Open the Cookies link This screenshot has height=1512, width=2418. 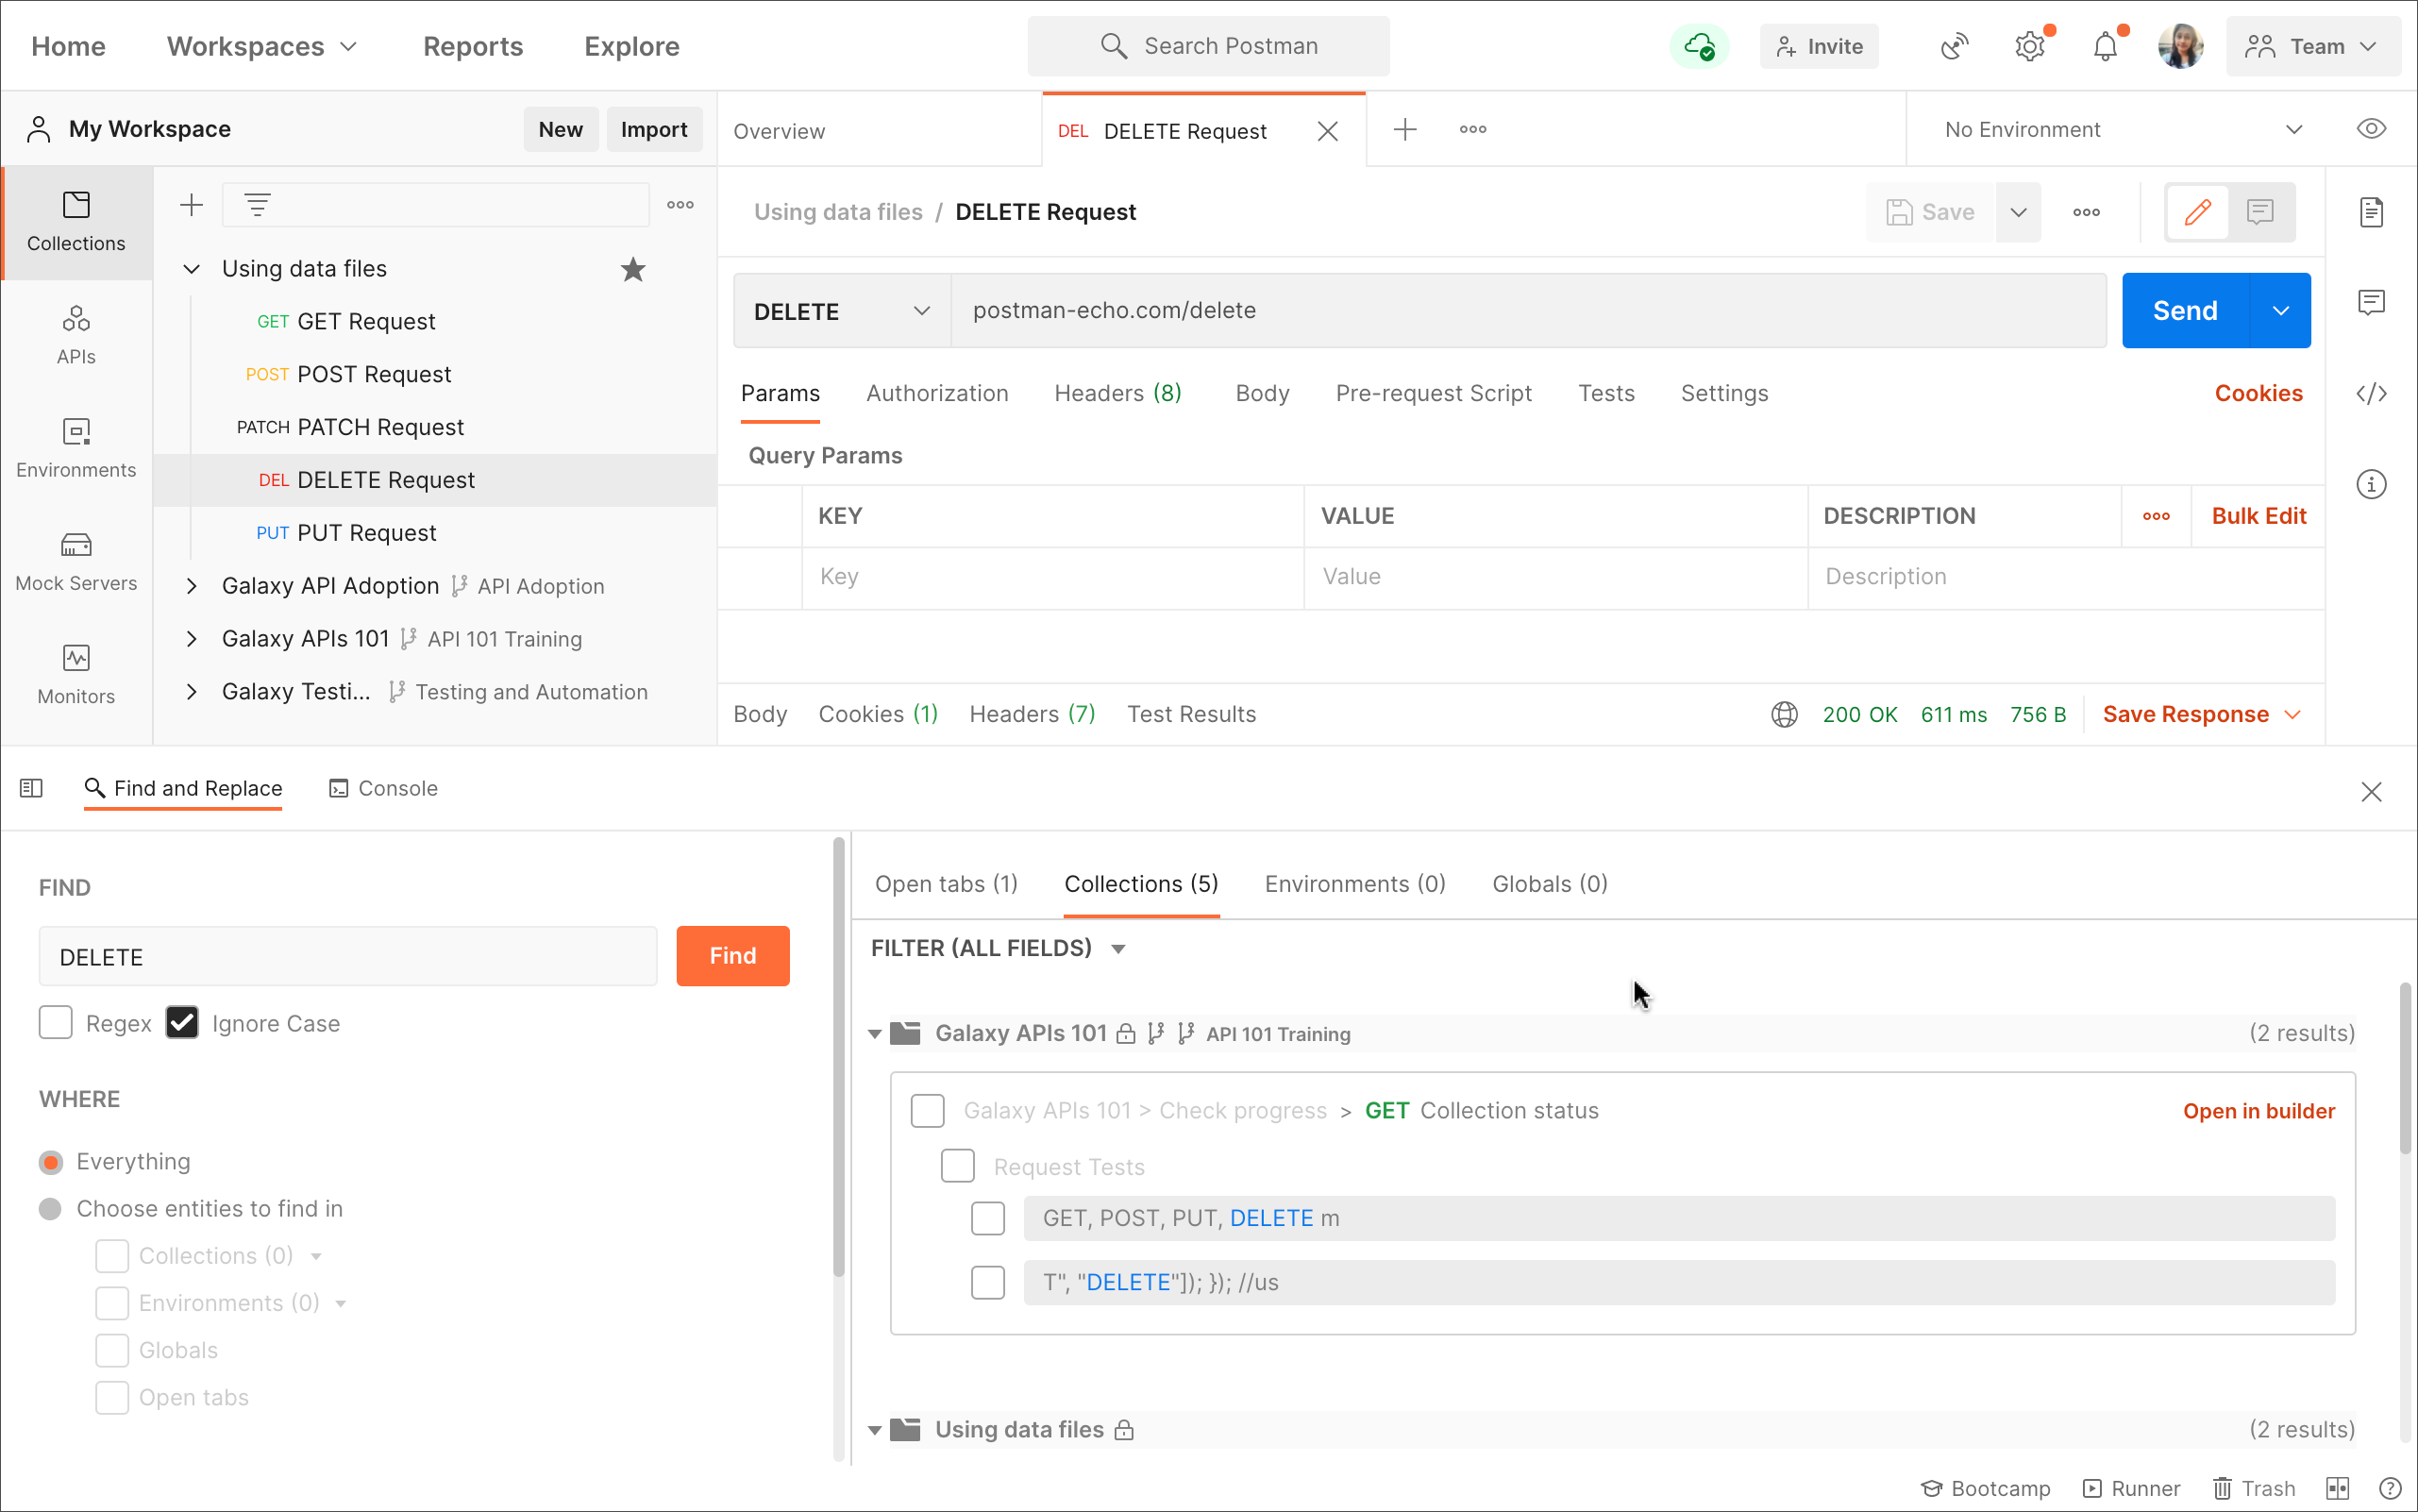(x=2258, y=393)
